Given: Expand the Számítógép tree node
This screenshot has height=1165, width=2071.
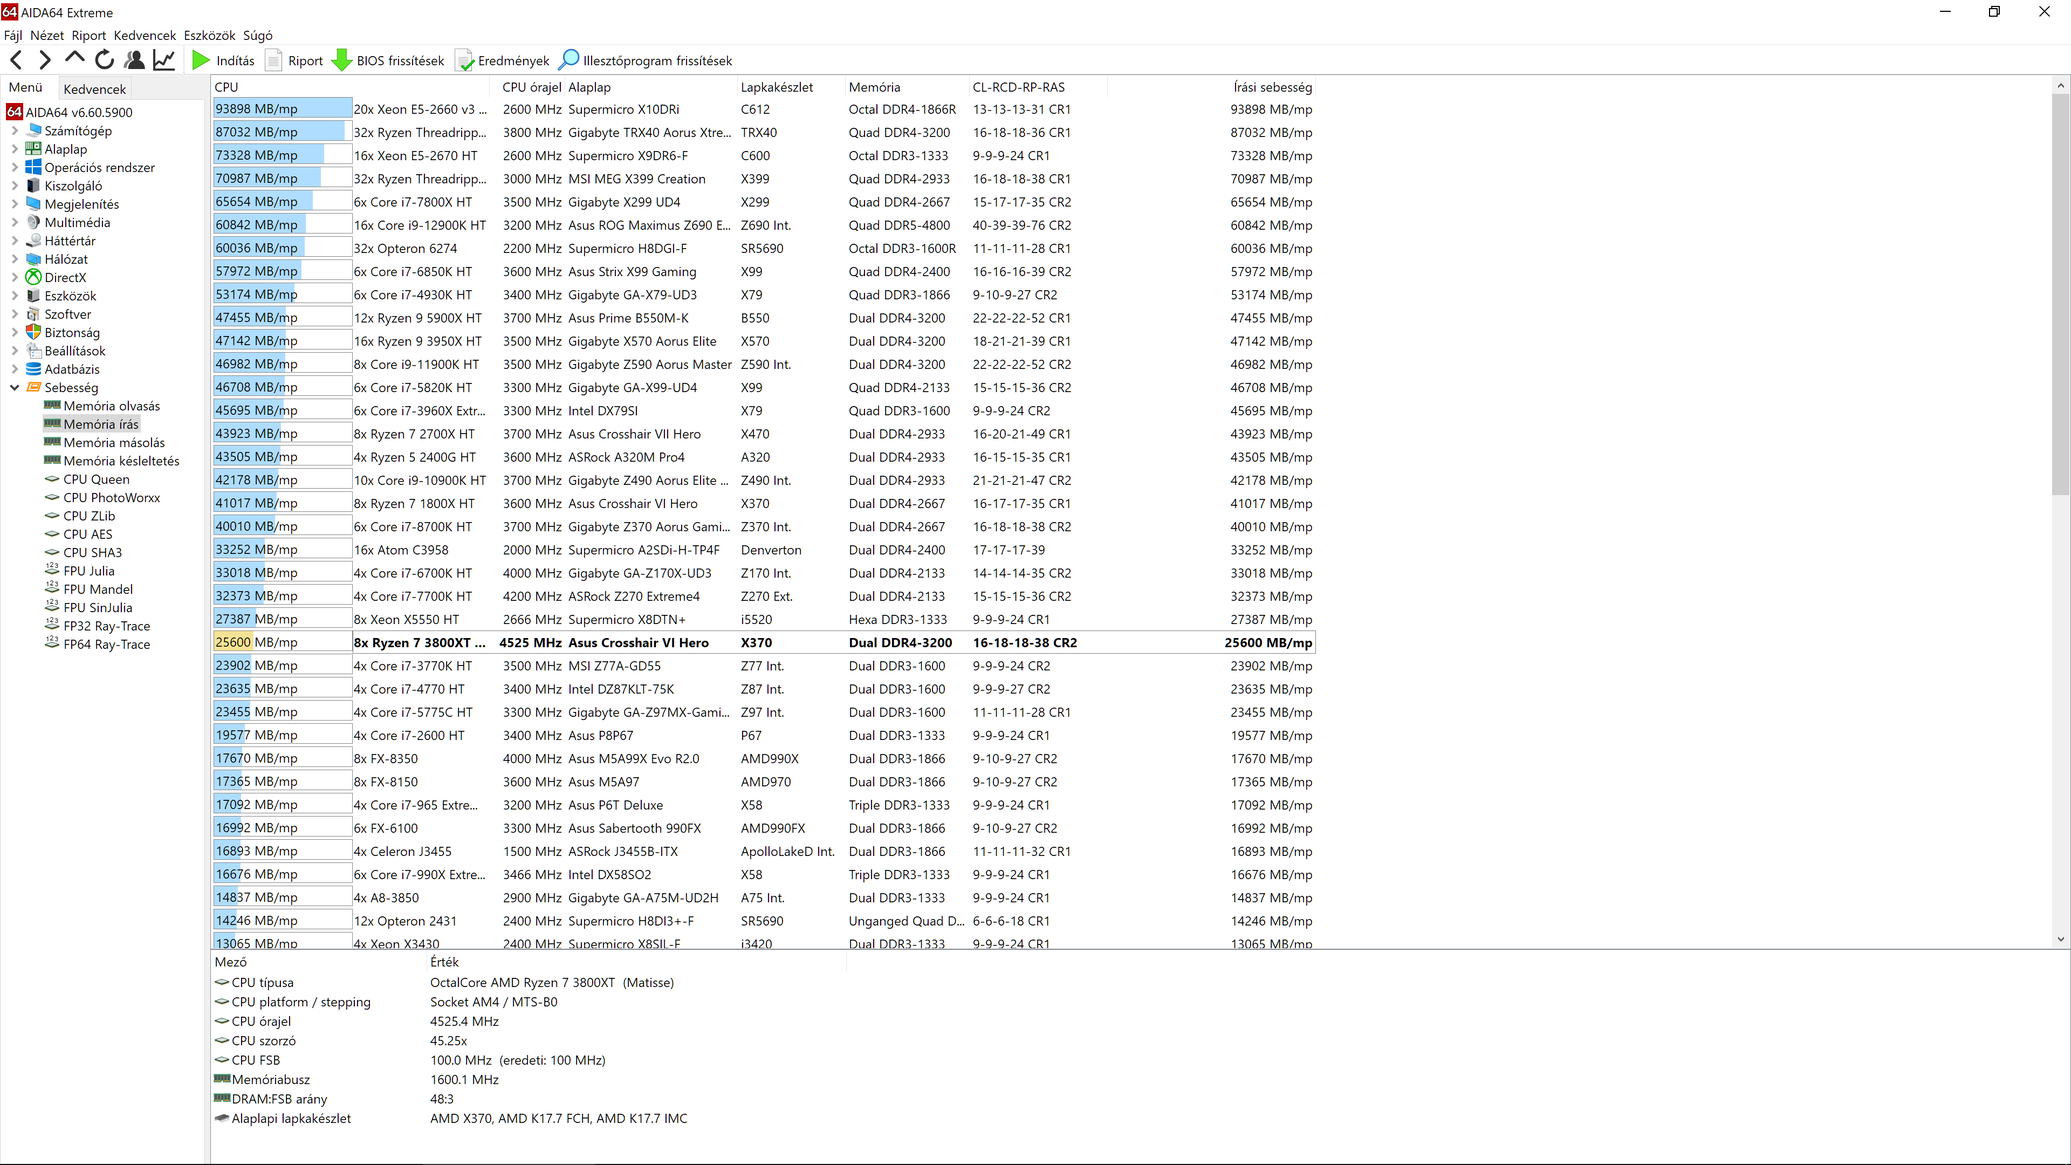Looking at the screenshot, I should click(15, 131).
